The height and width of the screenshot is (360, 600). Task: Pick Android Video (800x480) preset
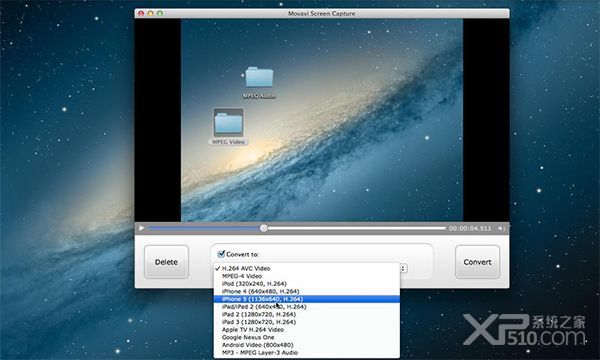point(307,345)
